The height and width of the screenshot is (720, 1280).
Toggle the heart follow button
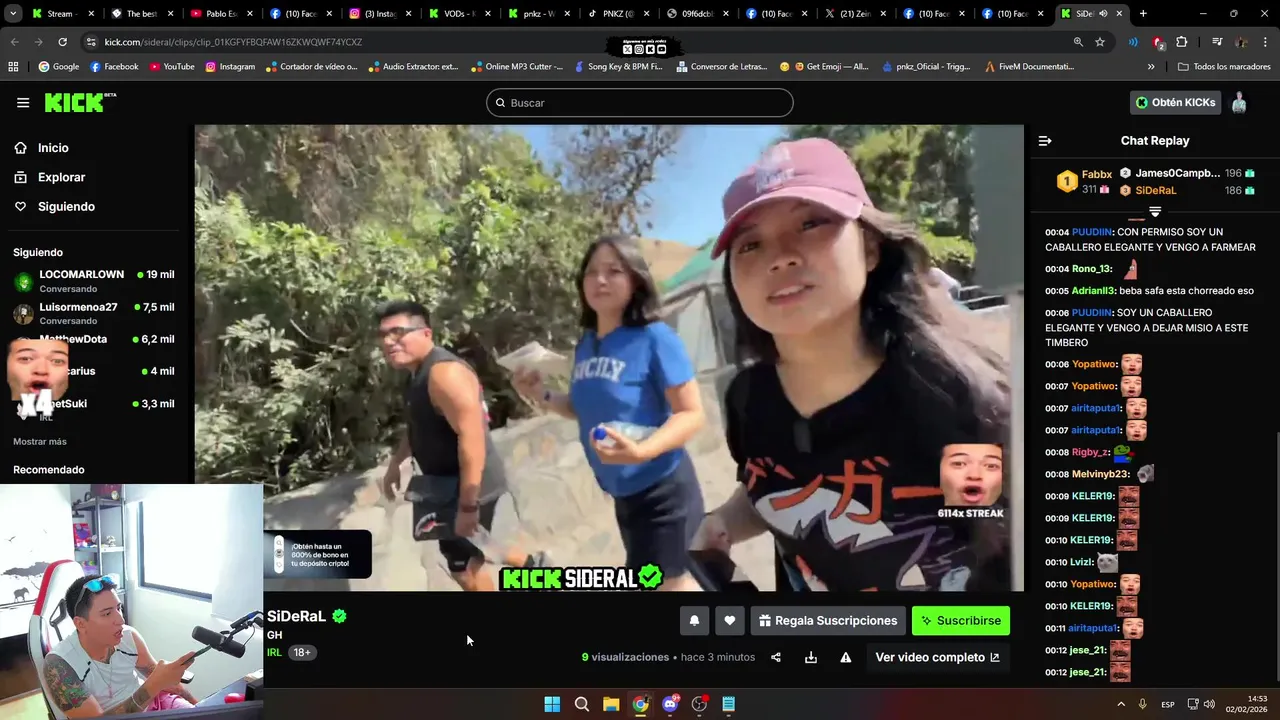(x=730, y=621)
